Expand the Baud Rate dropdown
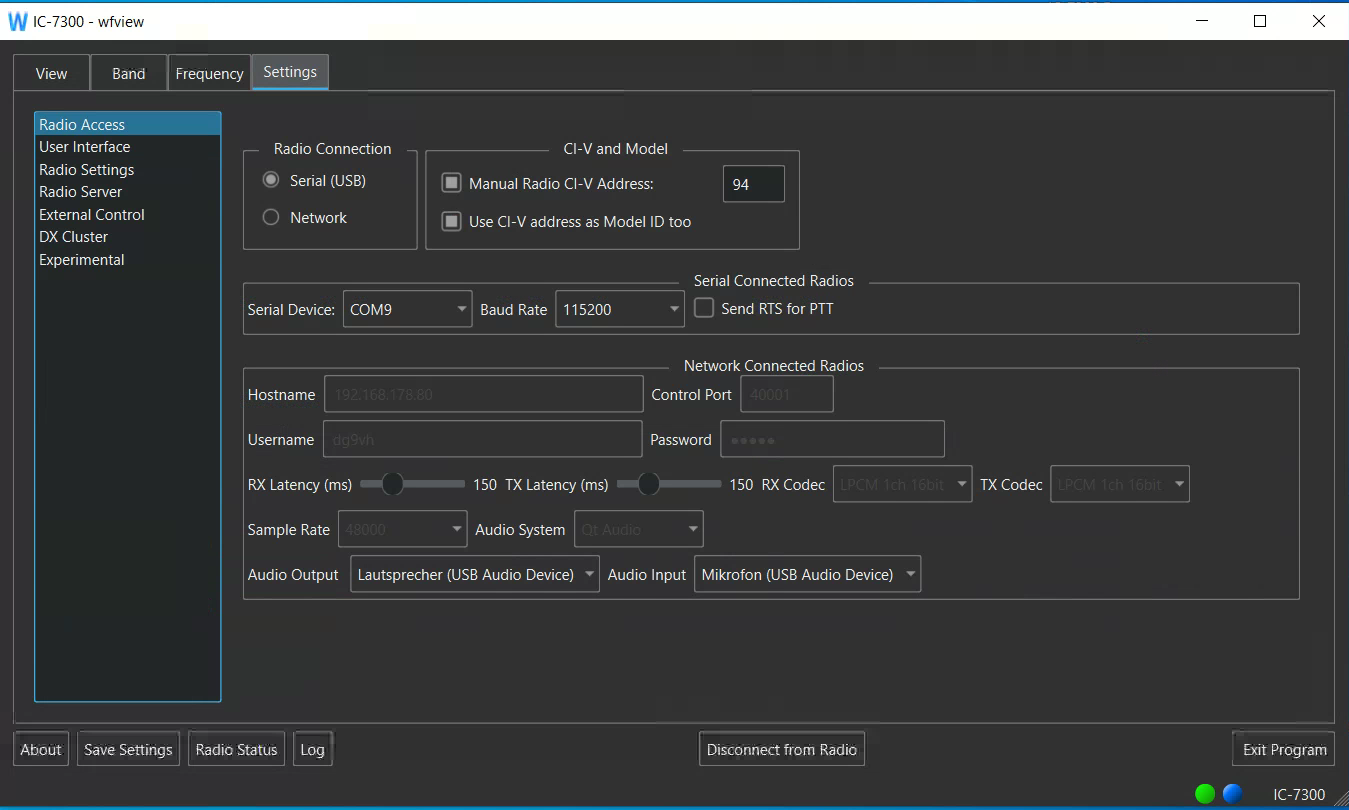 click(619, 310)
